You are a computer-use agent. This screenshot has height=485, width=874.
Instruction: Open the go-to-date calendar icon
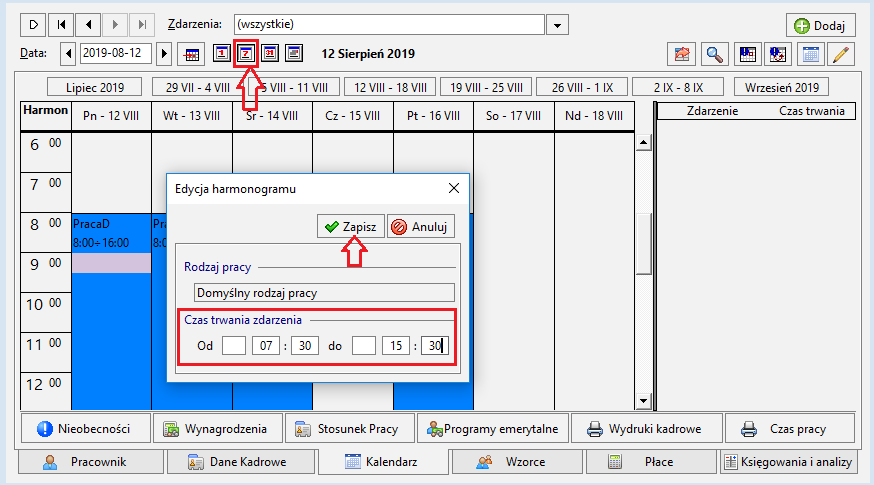191,54
